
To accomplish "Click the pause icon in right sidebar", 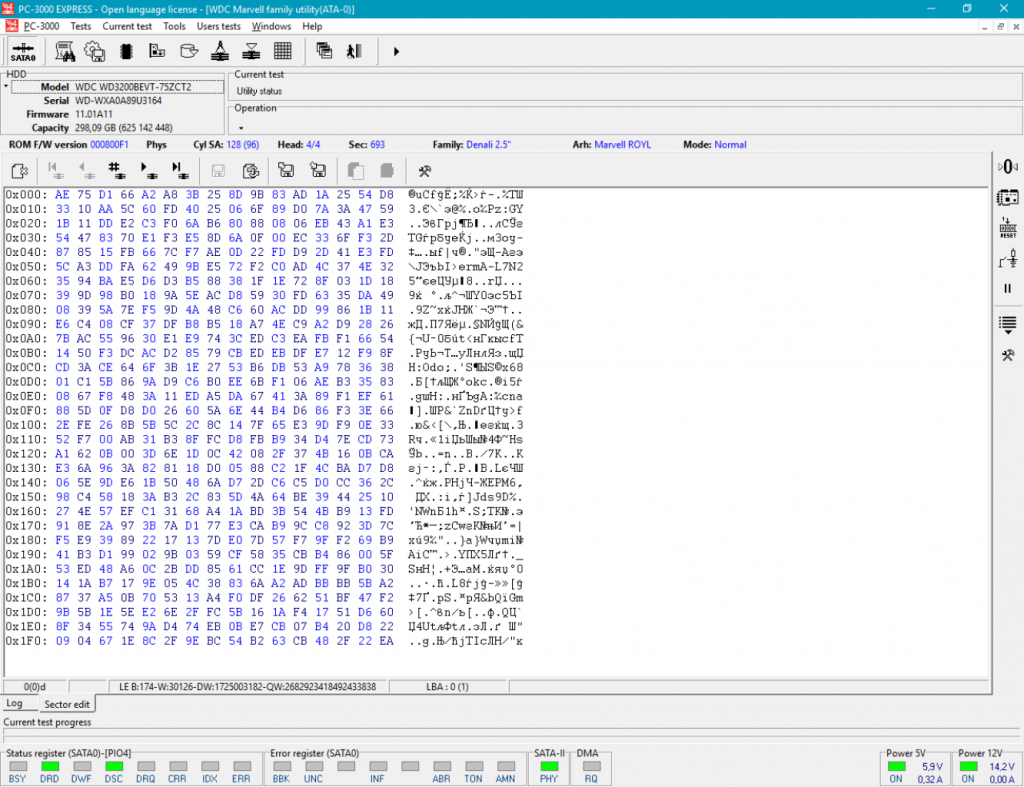I will point(1007,288).
